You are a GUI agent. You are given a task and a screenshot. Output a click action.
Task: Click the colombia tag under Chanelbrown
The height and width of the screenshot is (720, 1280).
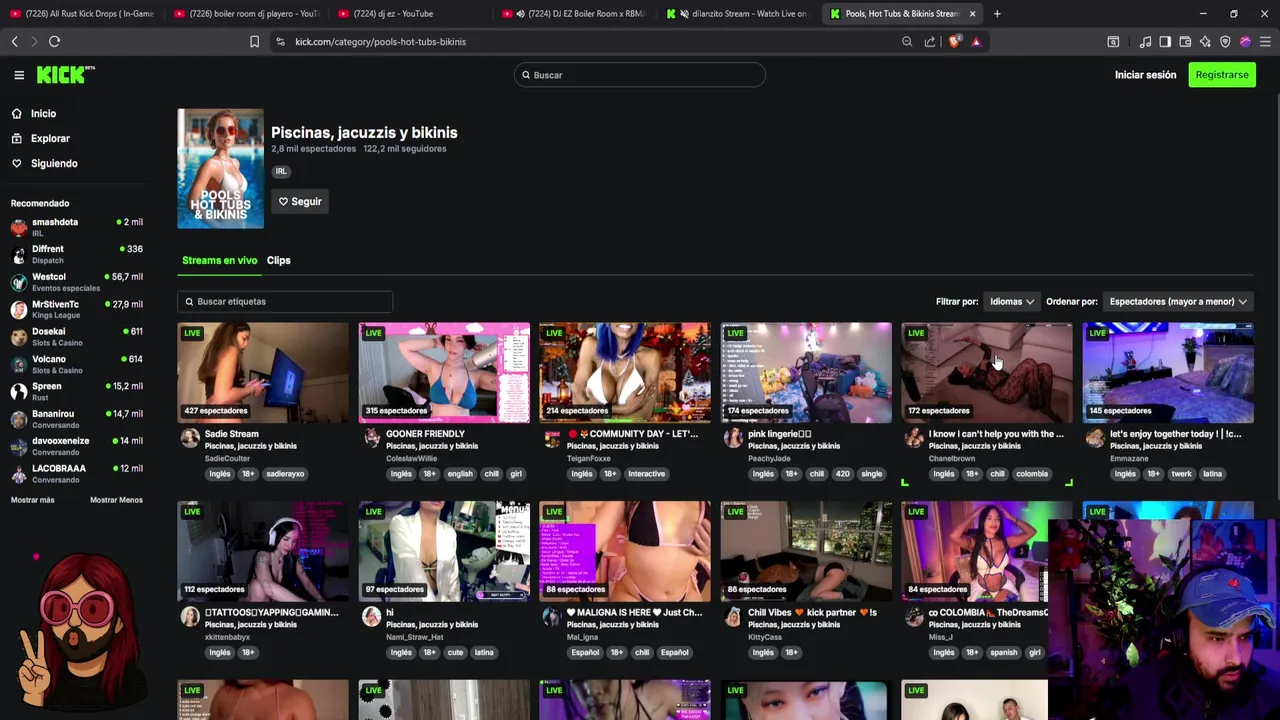click(1032, 474)
